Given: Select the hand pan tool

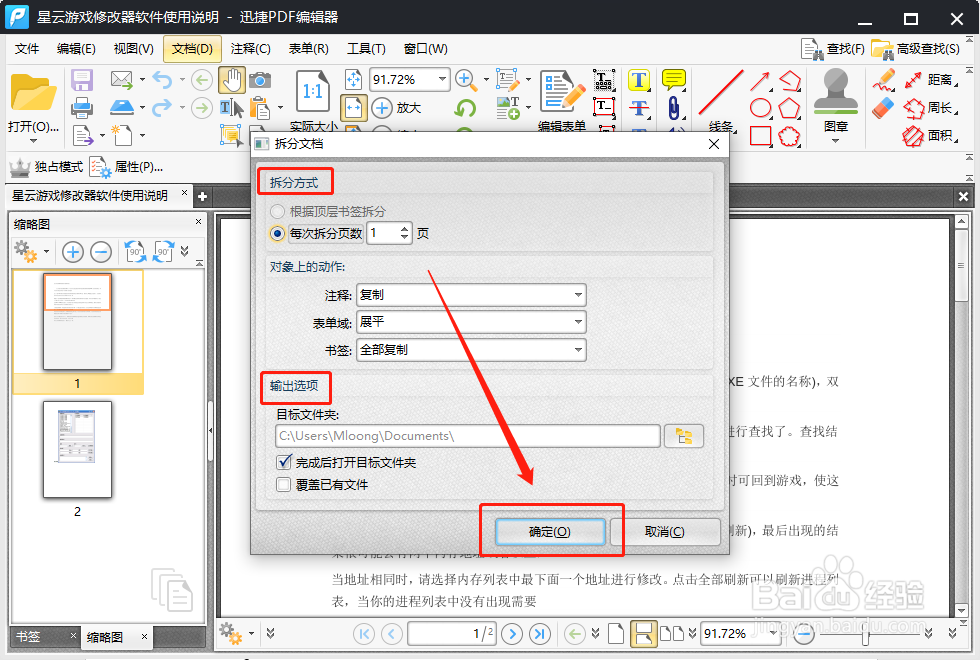Looking at the screenshot, I should 233,80.
